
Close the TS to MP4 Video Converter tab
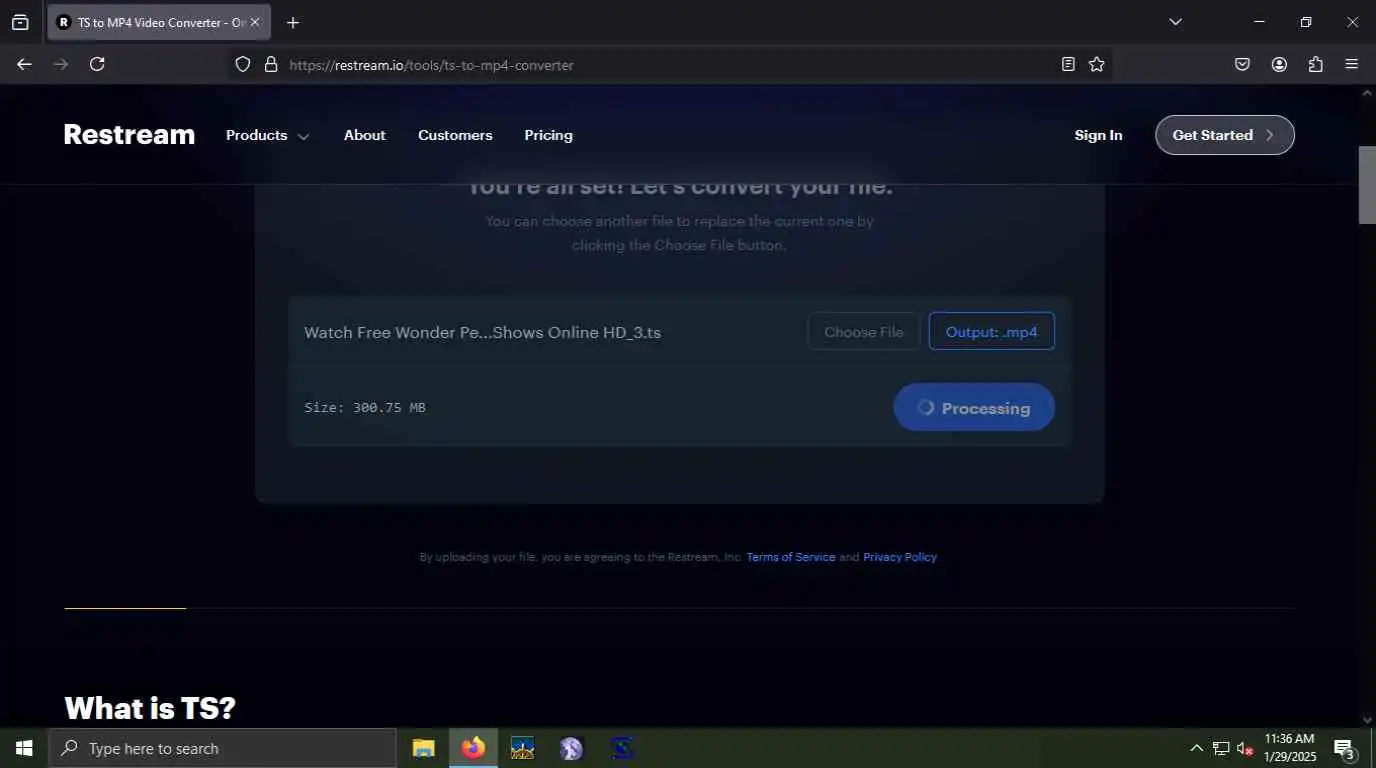point(255,22)
